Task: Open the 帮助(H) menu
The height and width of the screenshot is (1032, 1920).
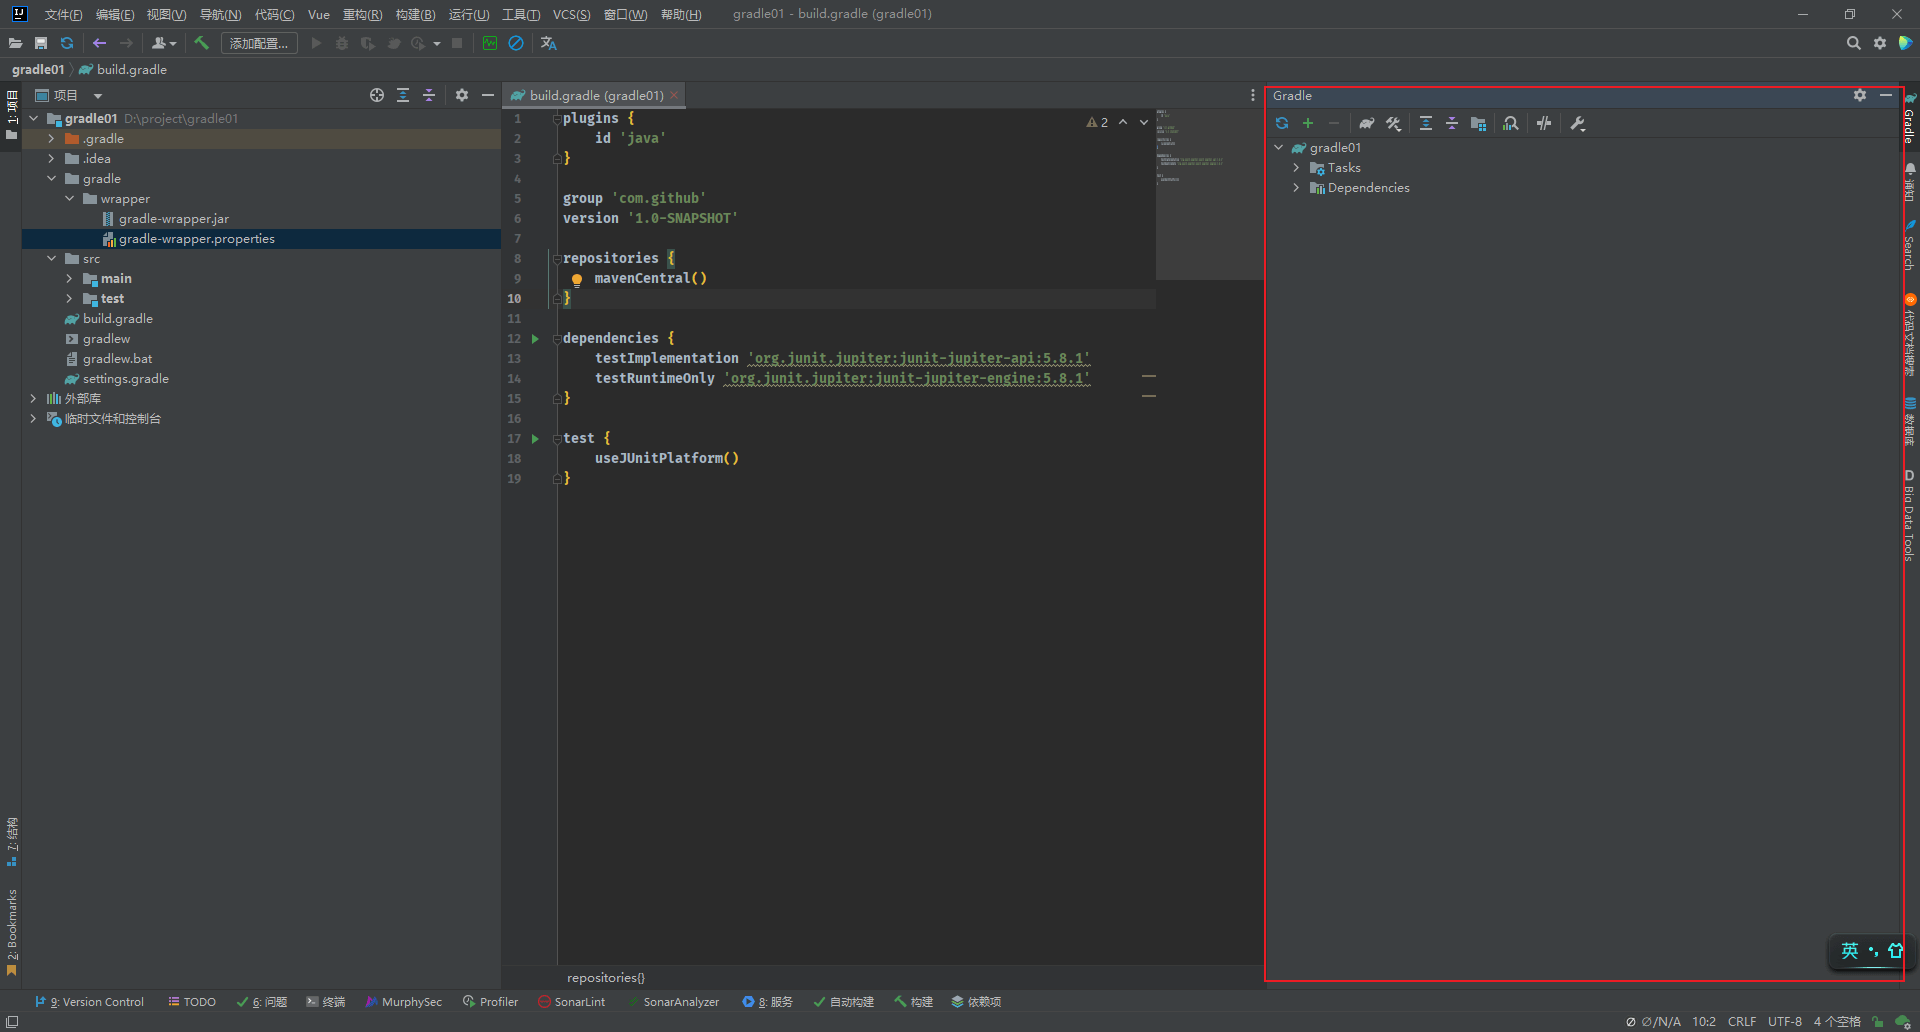Action: coord(681,14)
